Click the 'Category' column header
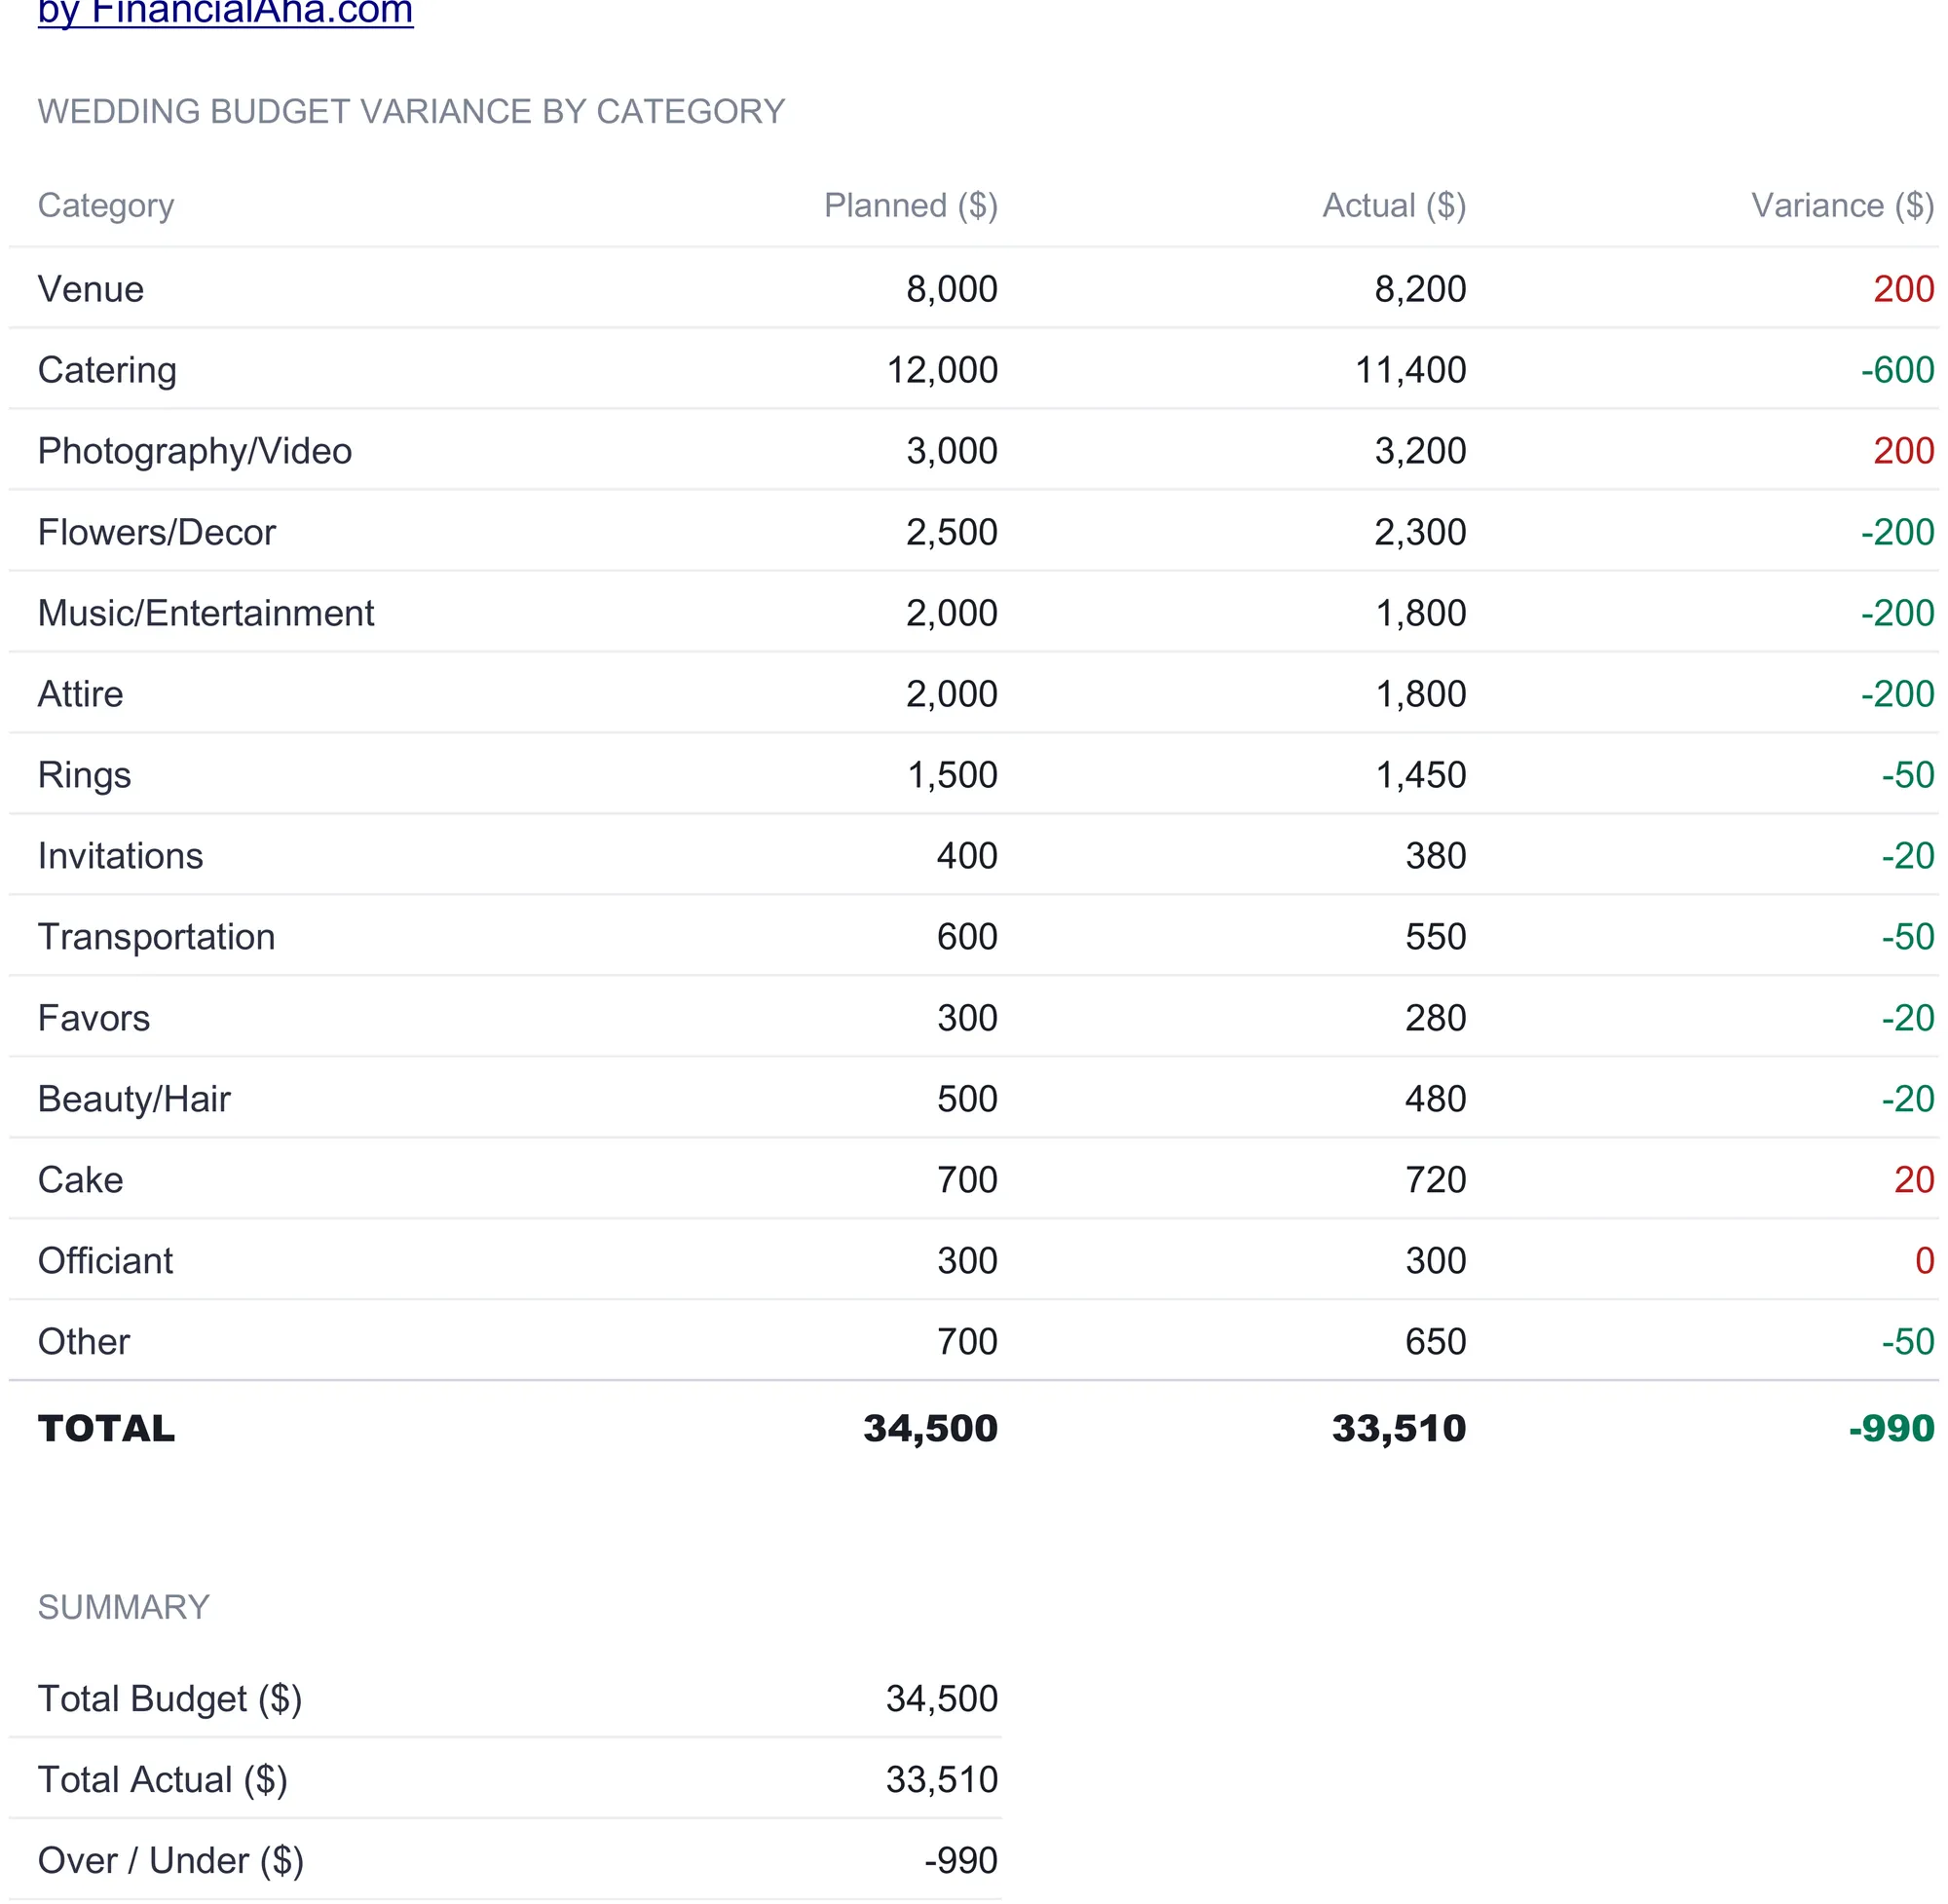 (x=106, y=206)
